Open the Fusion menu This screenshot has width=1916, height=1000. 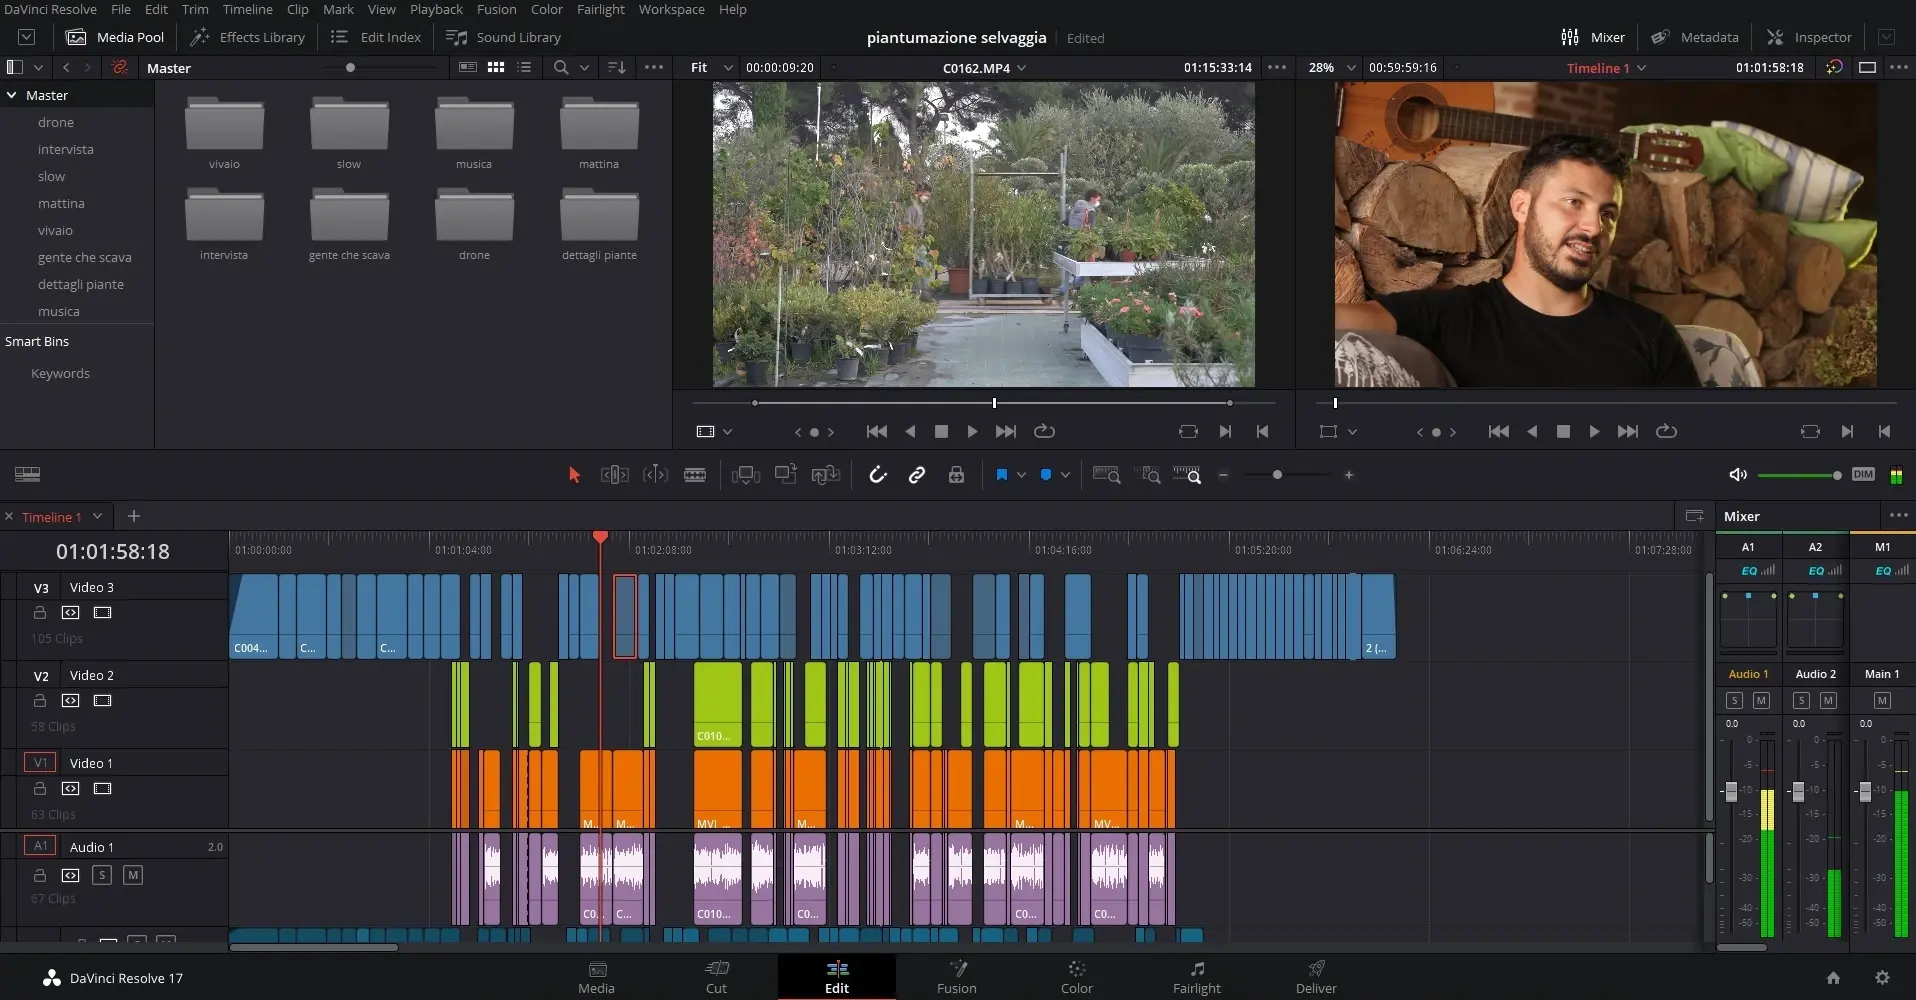click(x=496, y=9)
